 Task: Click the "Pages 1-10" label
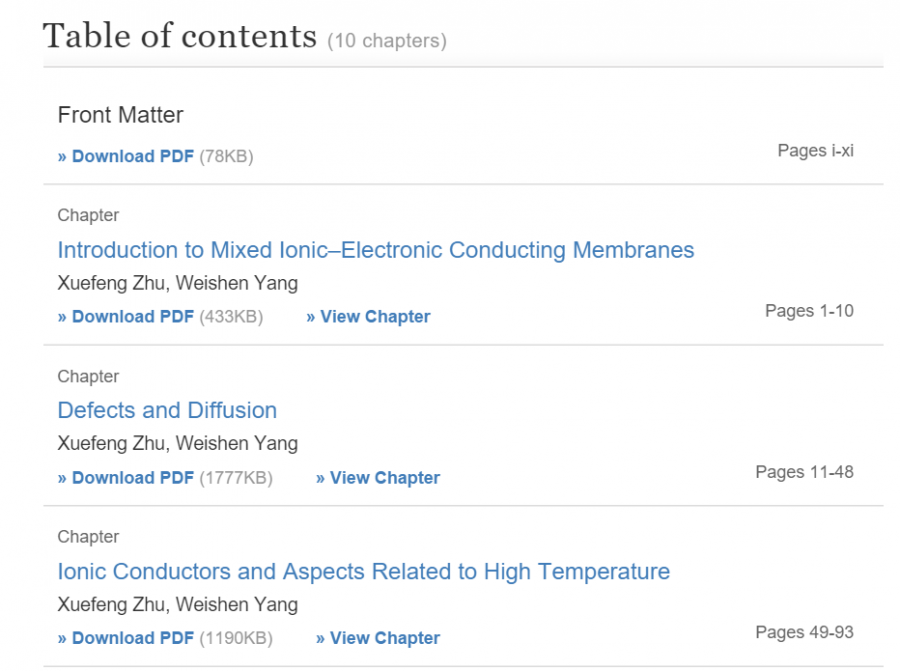tap(809, 311)
